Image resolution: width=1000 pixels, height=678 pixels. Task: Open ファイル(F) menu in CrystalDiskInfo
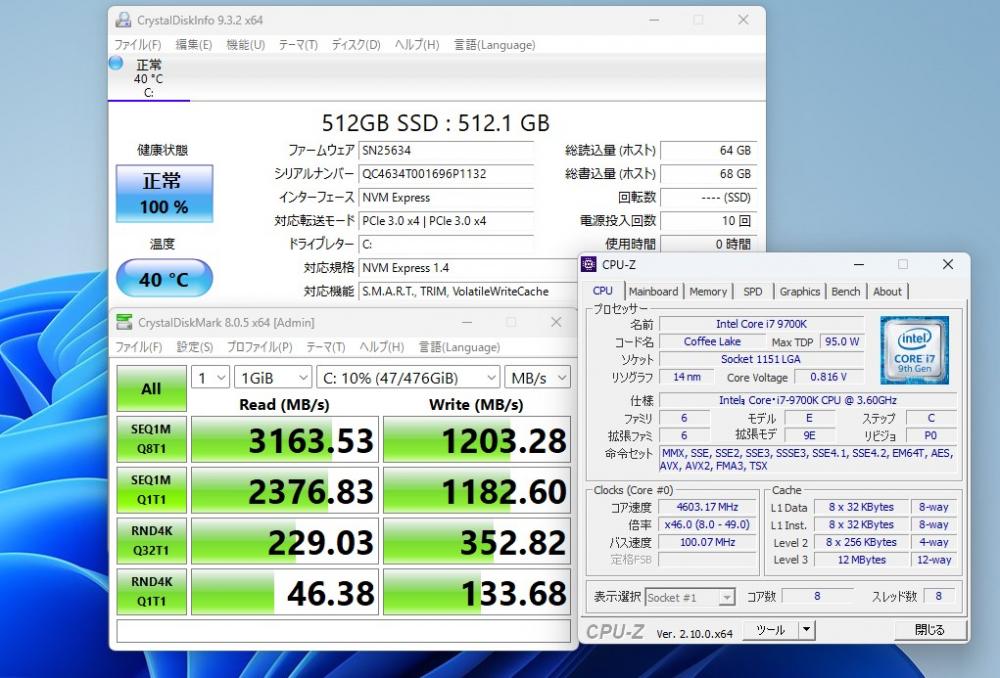click(x=137, y=45)
